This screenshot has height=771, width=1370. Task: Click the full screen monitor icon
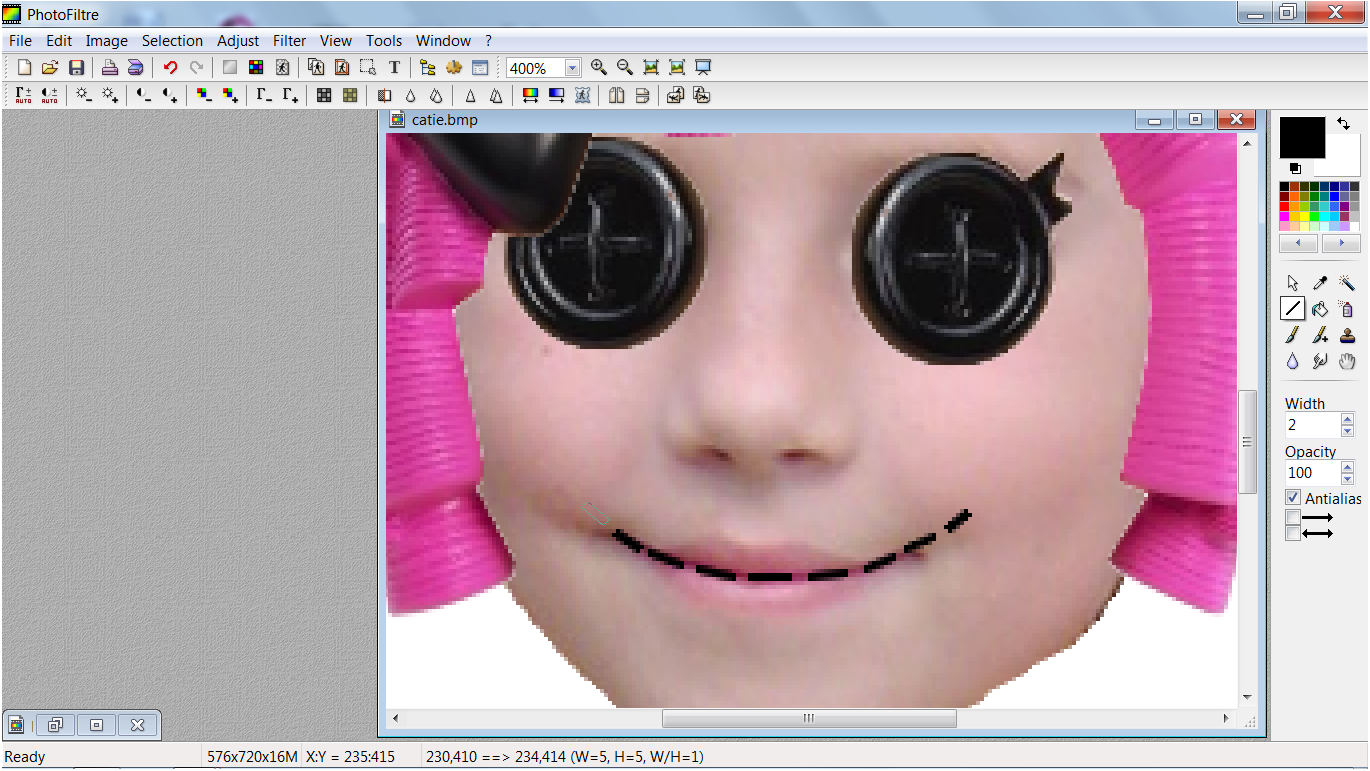pos(703,67)
